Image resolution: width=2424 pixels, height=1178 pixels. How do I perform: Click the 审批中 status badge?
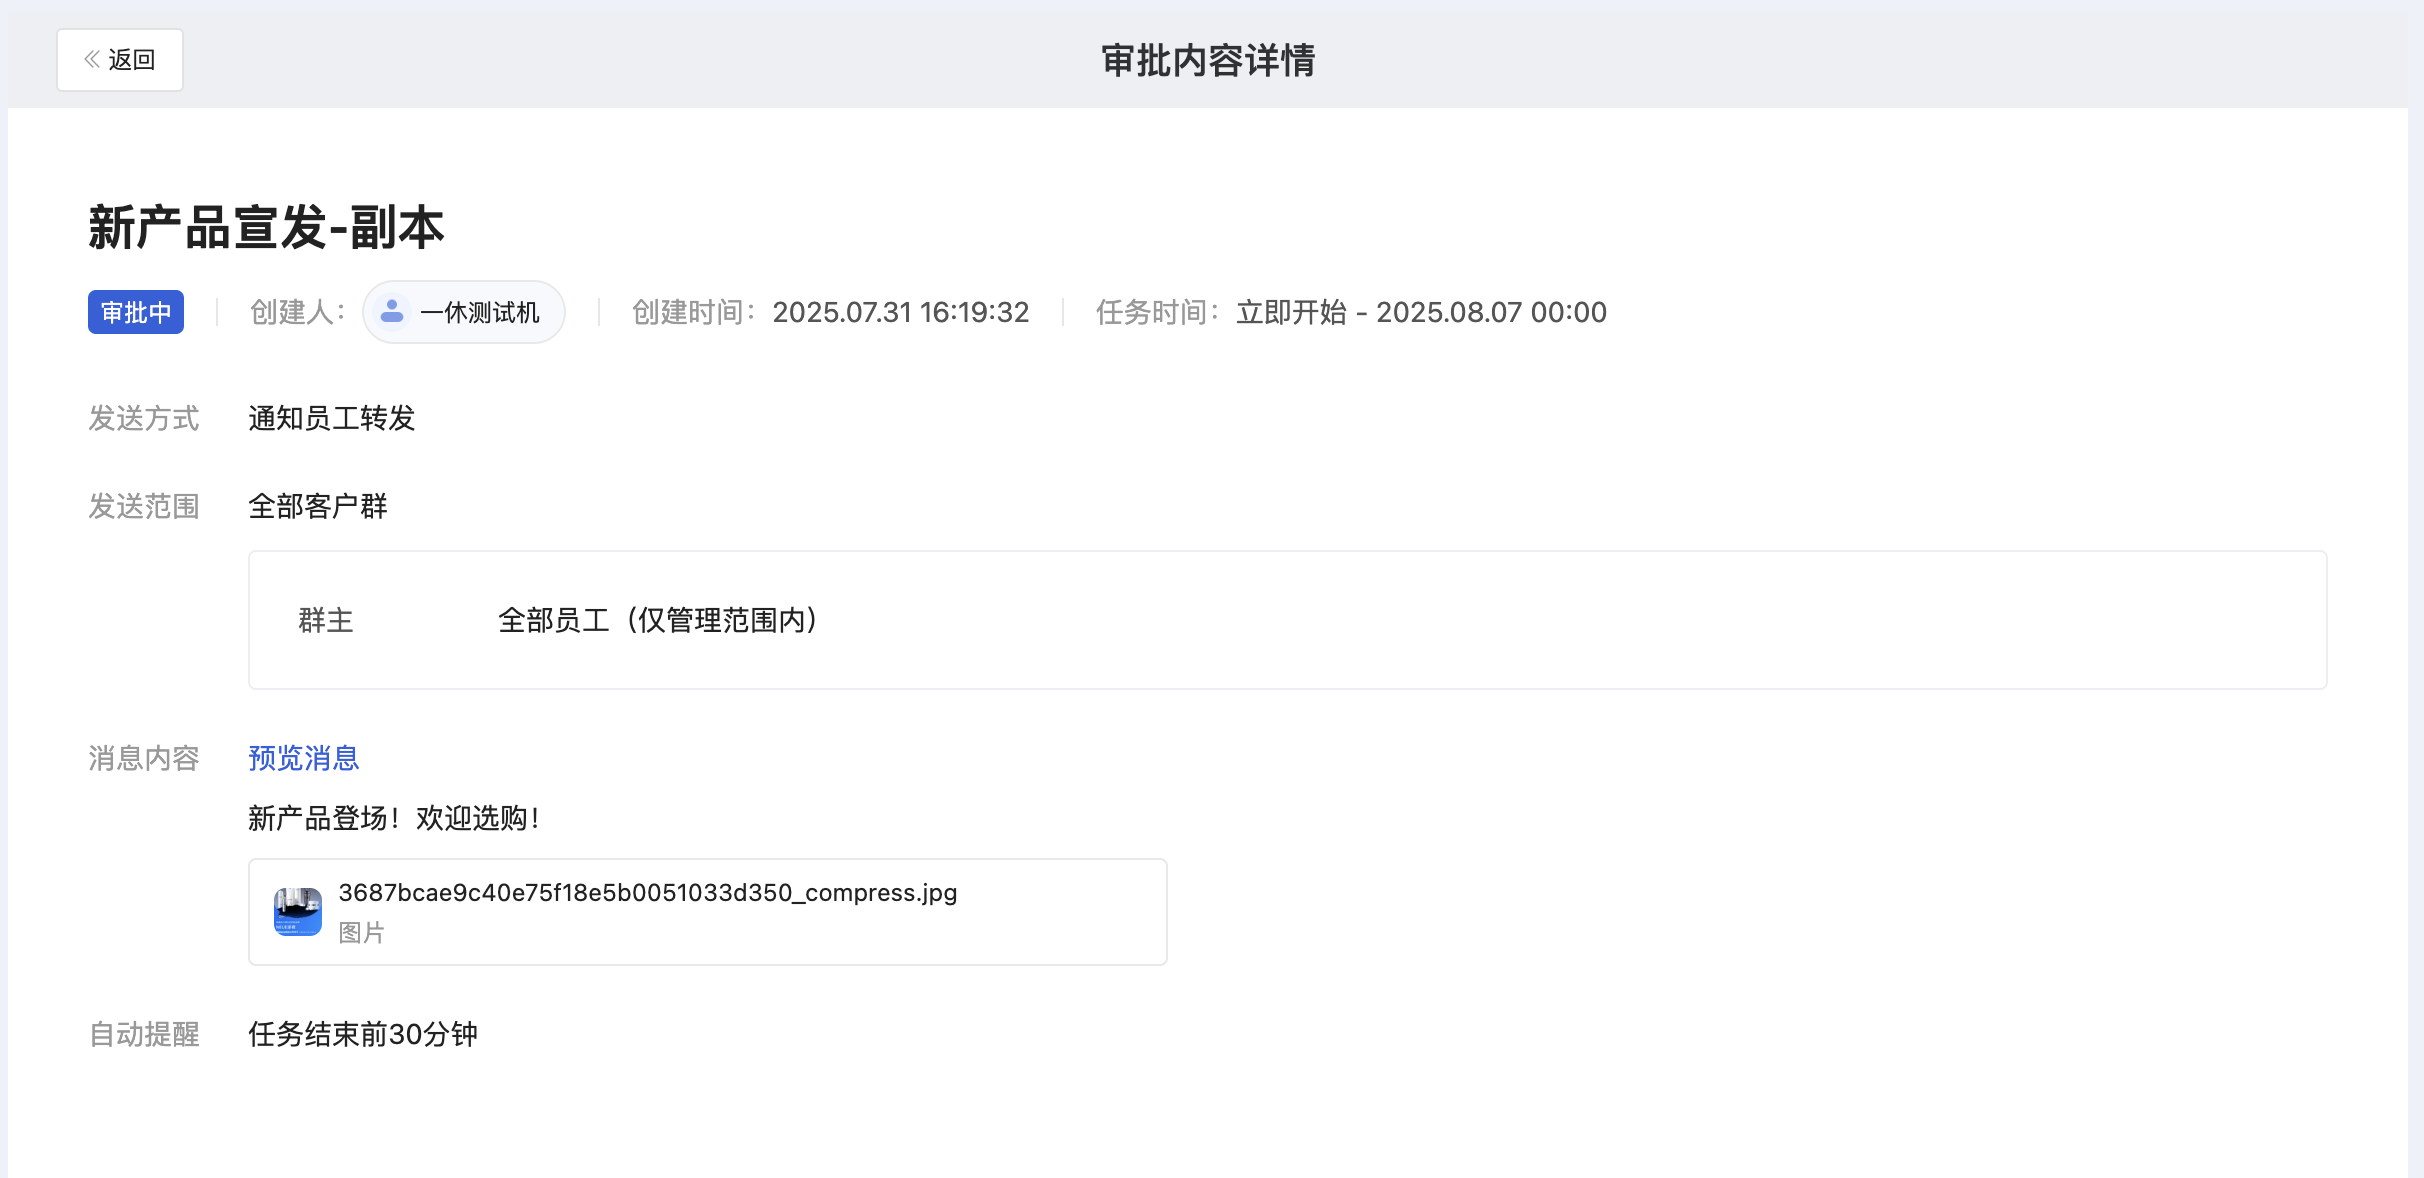[136, 312]
